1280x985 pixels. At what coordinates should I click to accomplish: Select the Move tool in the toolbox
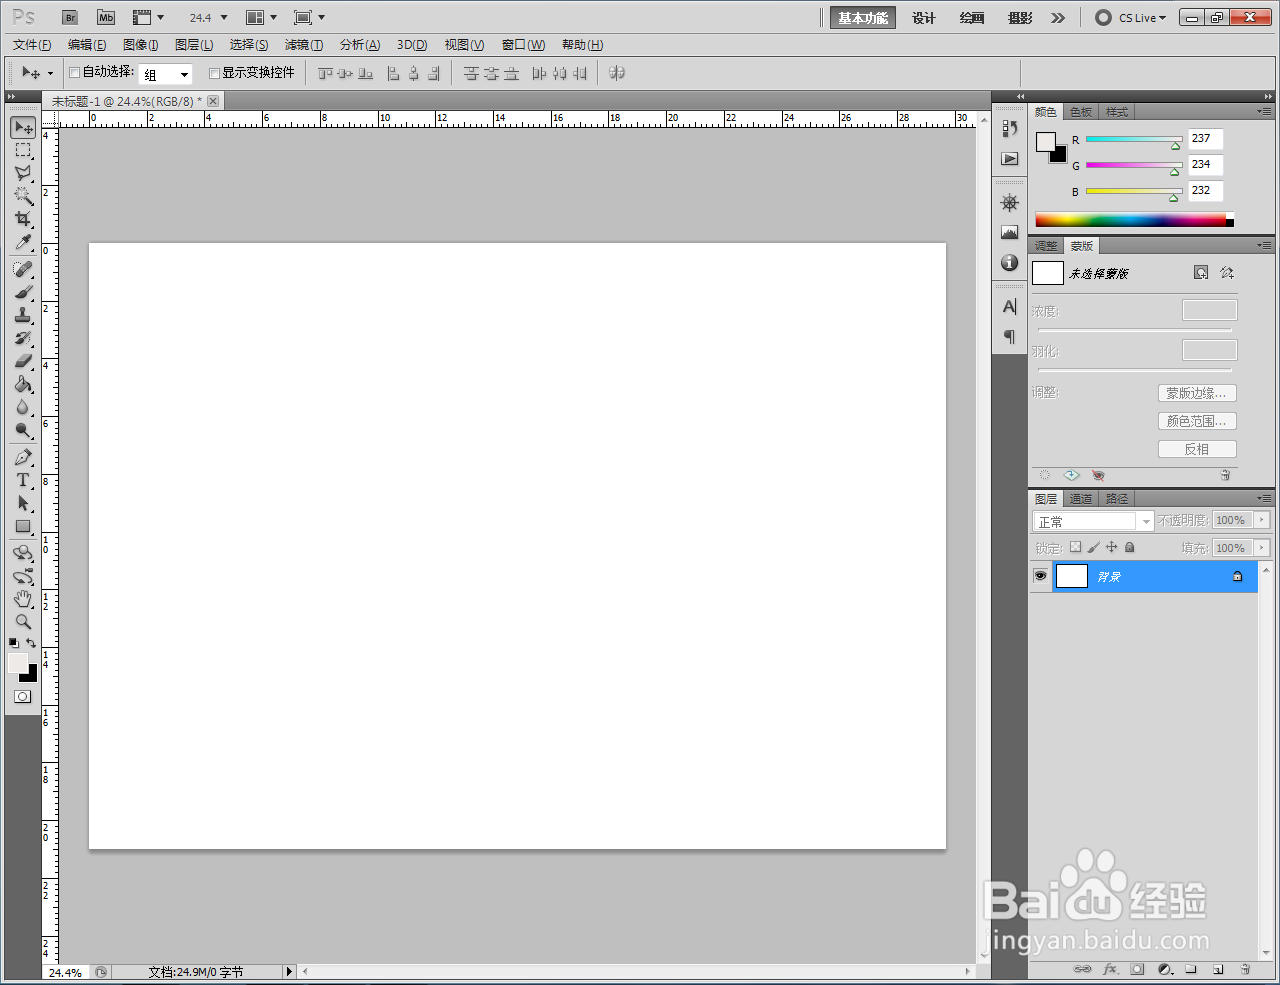pyautogui.click(x=23, y=128)
